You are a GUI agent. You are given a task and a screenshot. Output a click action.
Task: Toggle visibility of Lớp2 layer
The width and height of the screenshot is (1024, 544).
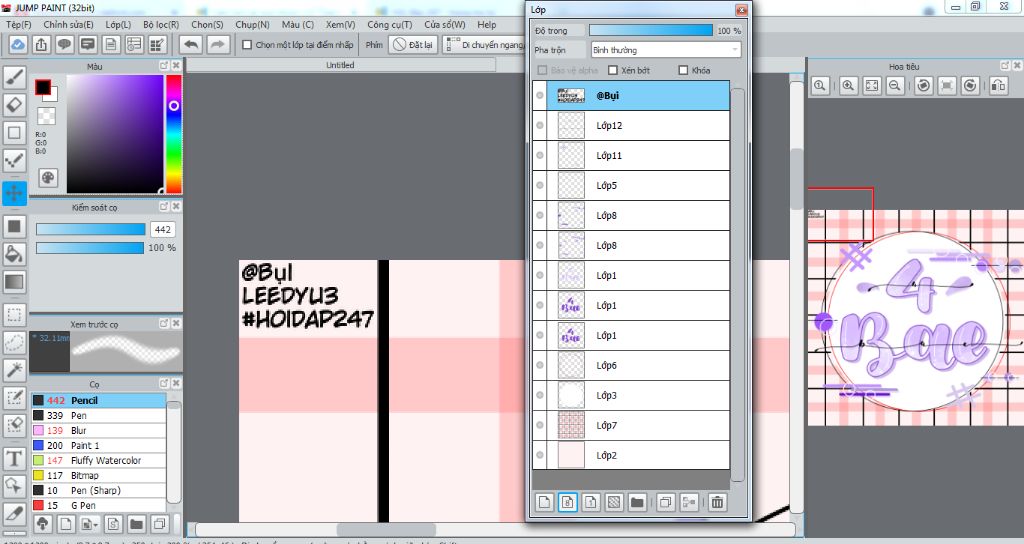540,455
